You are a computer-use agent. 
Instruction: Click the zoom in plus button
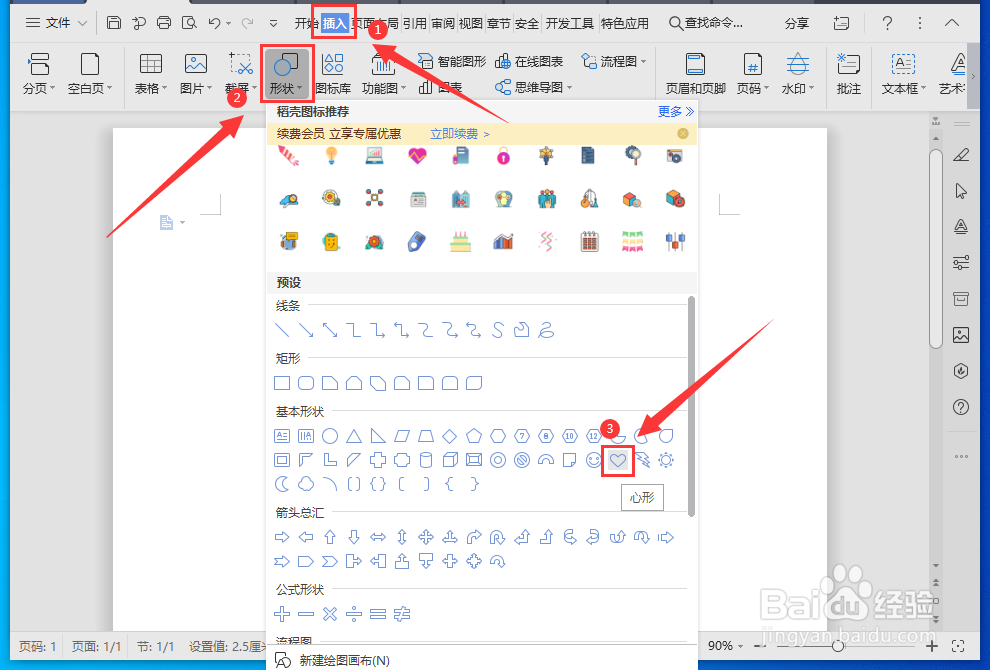click(932, 646)
